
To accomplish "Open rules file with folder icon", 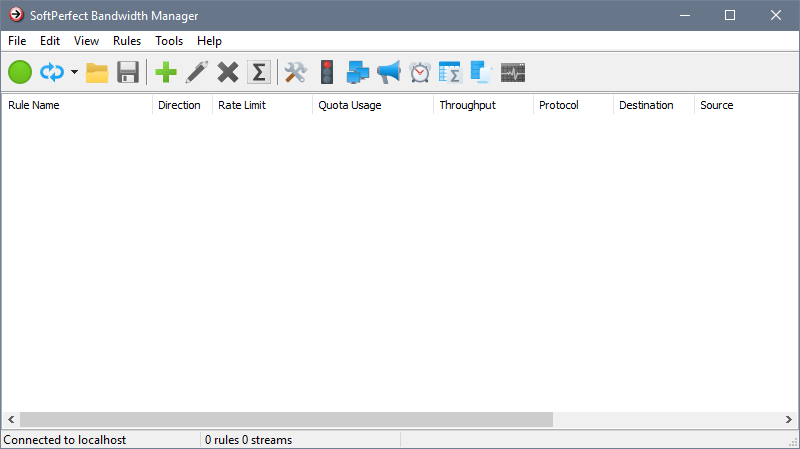I will (97, 72).
